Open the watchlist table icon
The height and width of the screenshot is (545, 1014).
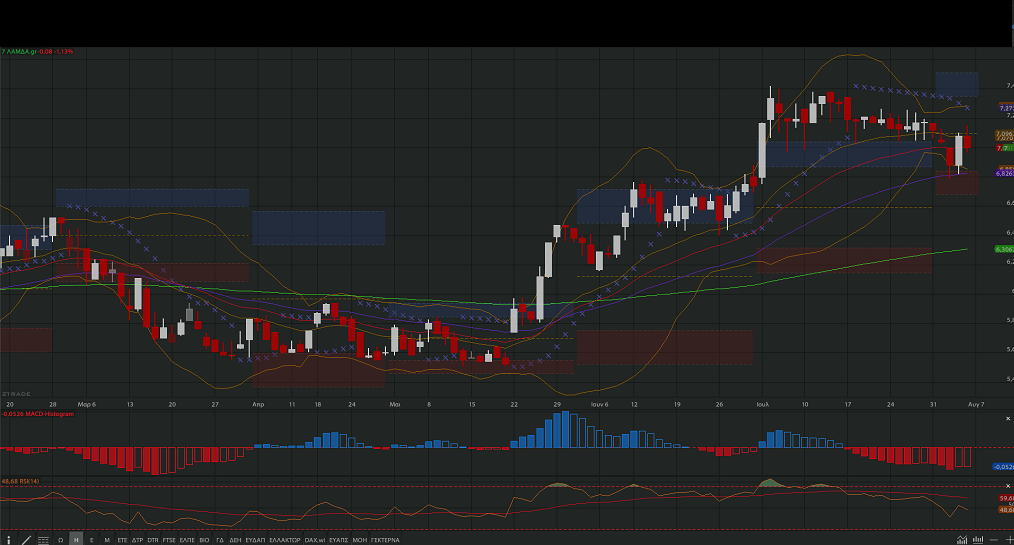(x=43, y=540)
